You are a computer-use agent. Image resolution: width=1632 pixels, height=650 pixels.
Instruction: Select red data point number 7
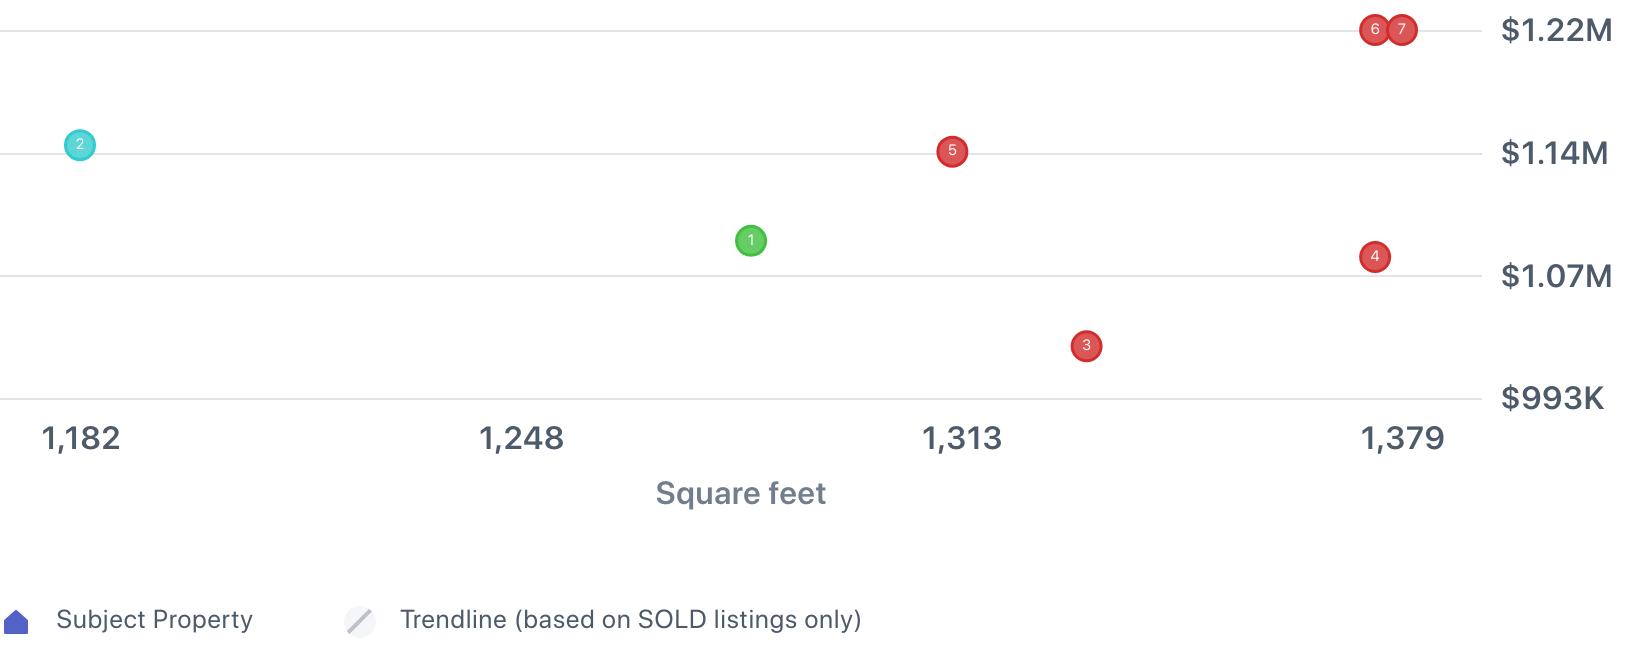(x=1403, y=30)
